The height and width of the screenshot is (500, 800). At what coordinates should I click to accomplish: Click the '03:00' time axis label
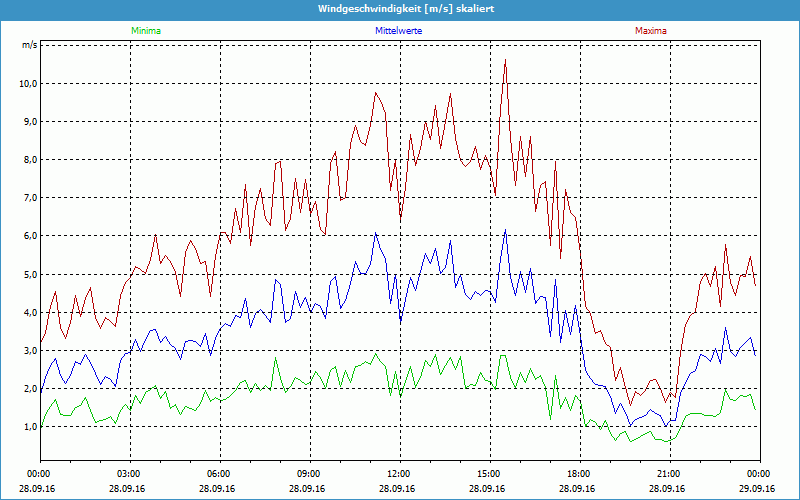(x=127, y=474)
